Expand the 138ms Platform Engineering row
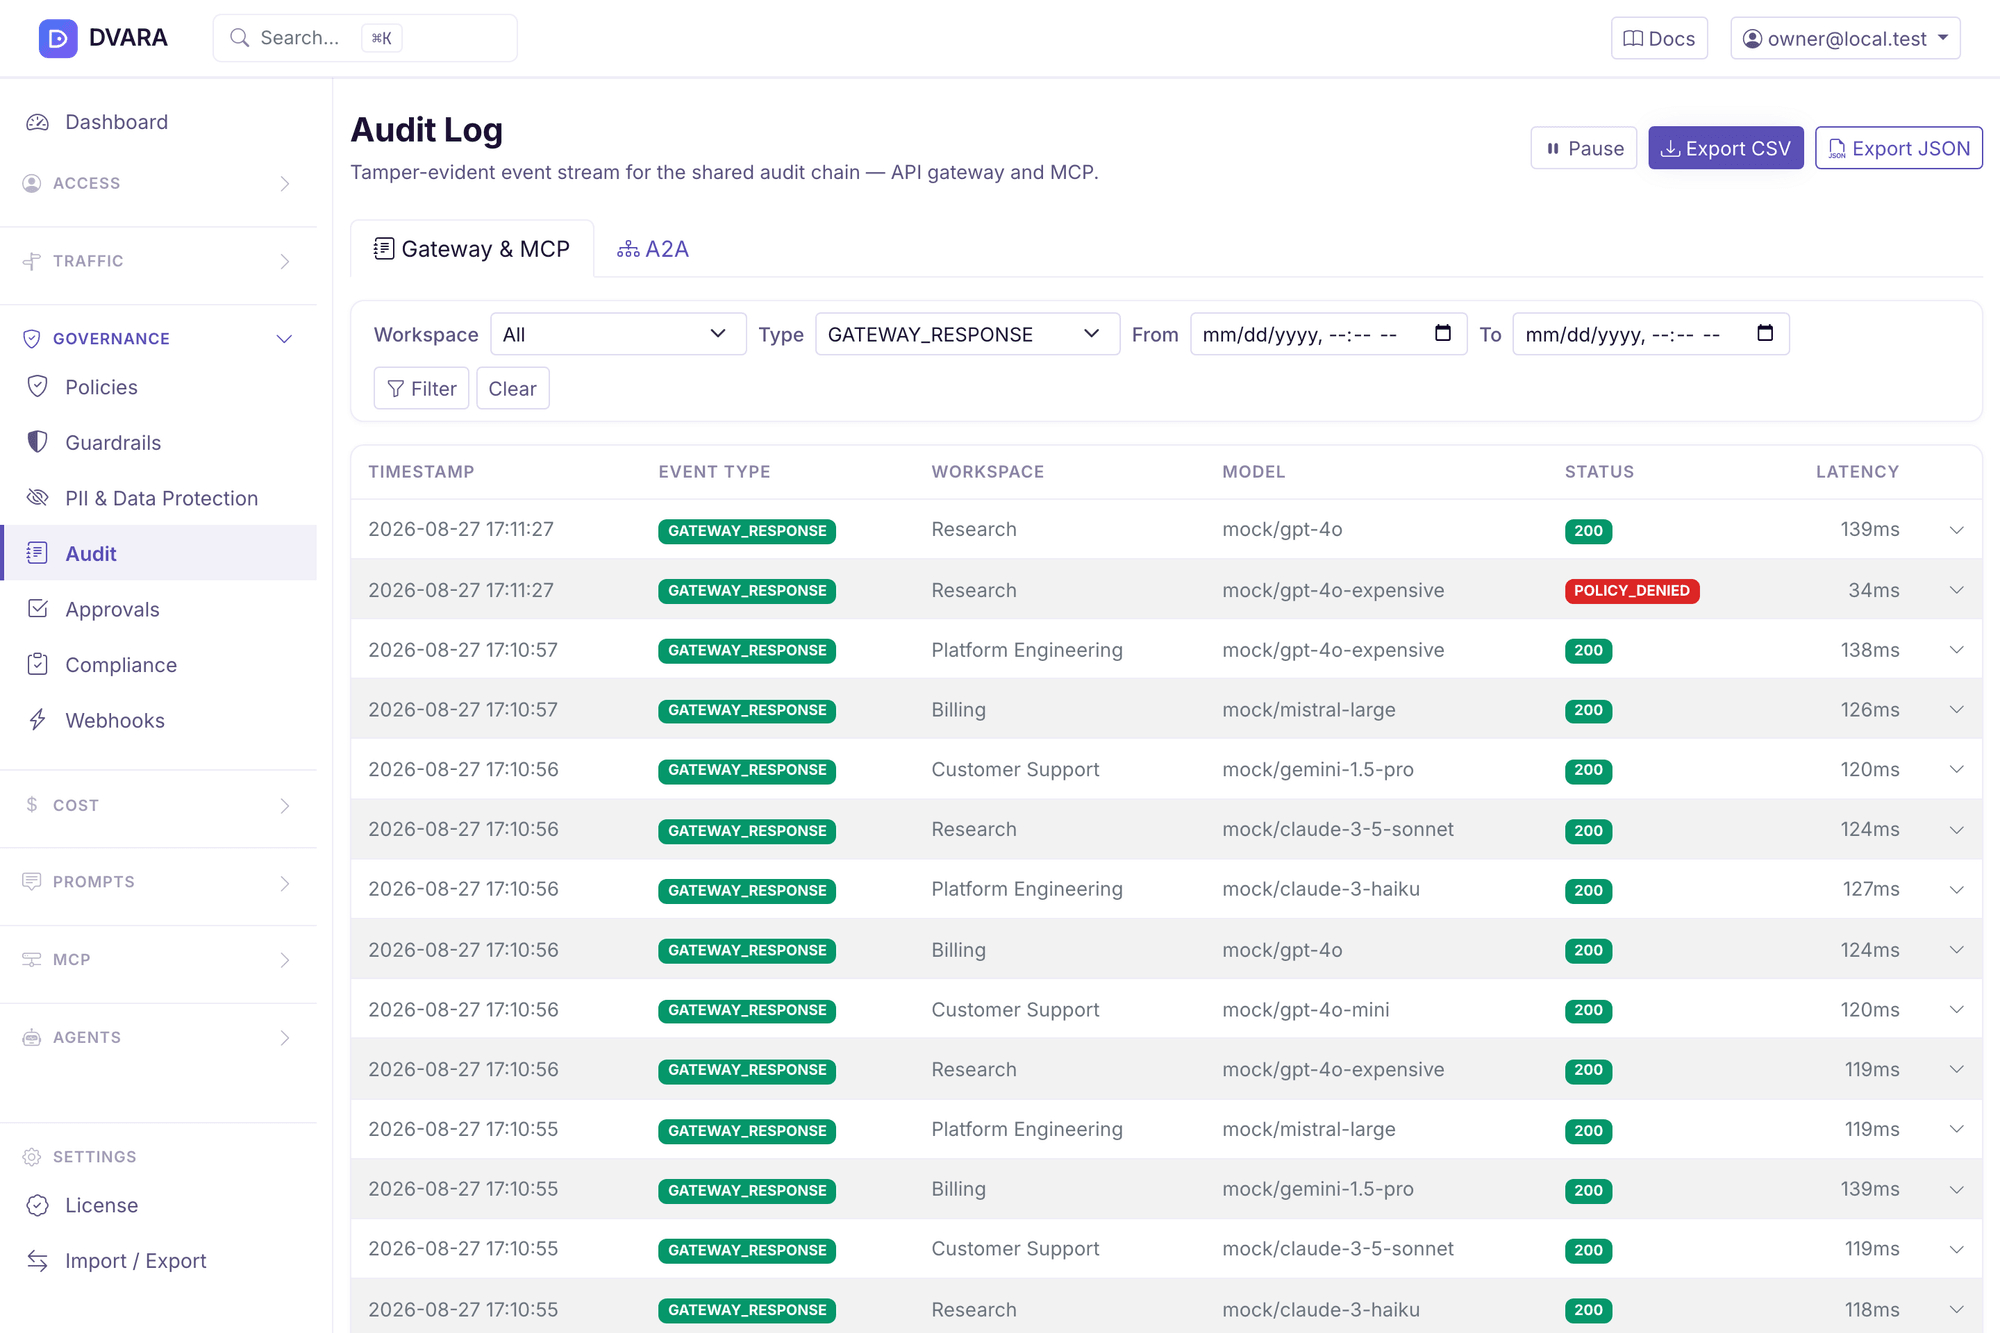 [1957, 650]
